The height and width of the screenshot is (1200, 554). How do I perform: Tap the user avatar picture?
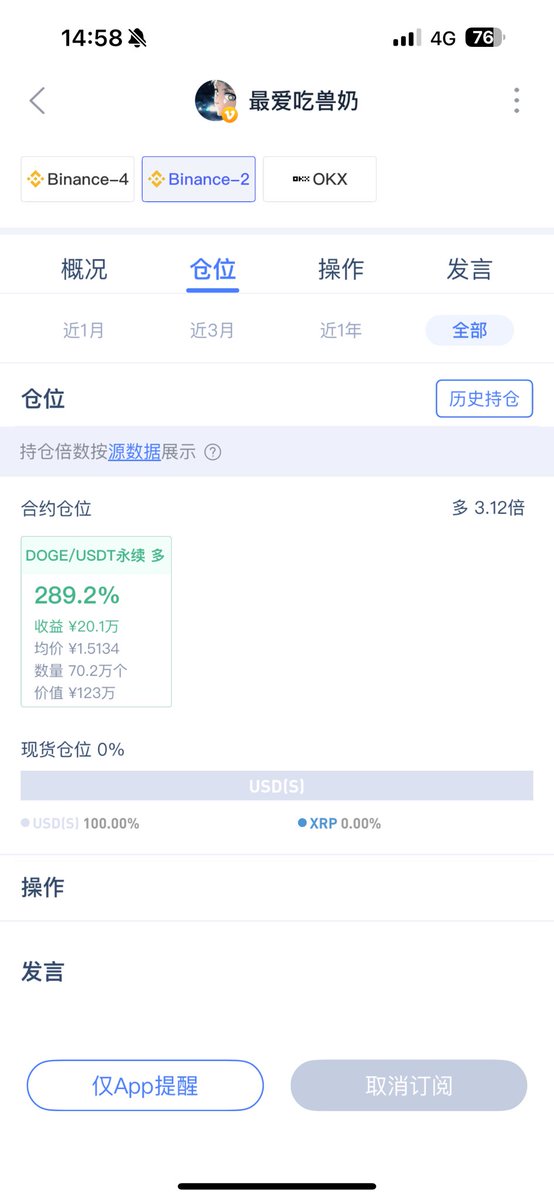(x=216, y=101)
